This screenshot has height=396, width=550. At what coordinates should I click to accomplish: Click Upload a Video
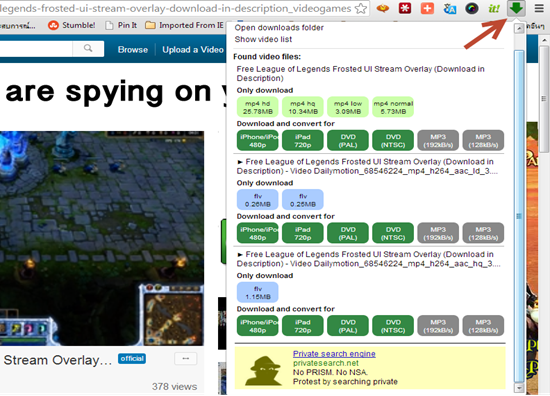(193, 50)
